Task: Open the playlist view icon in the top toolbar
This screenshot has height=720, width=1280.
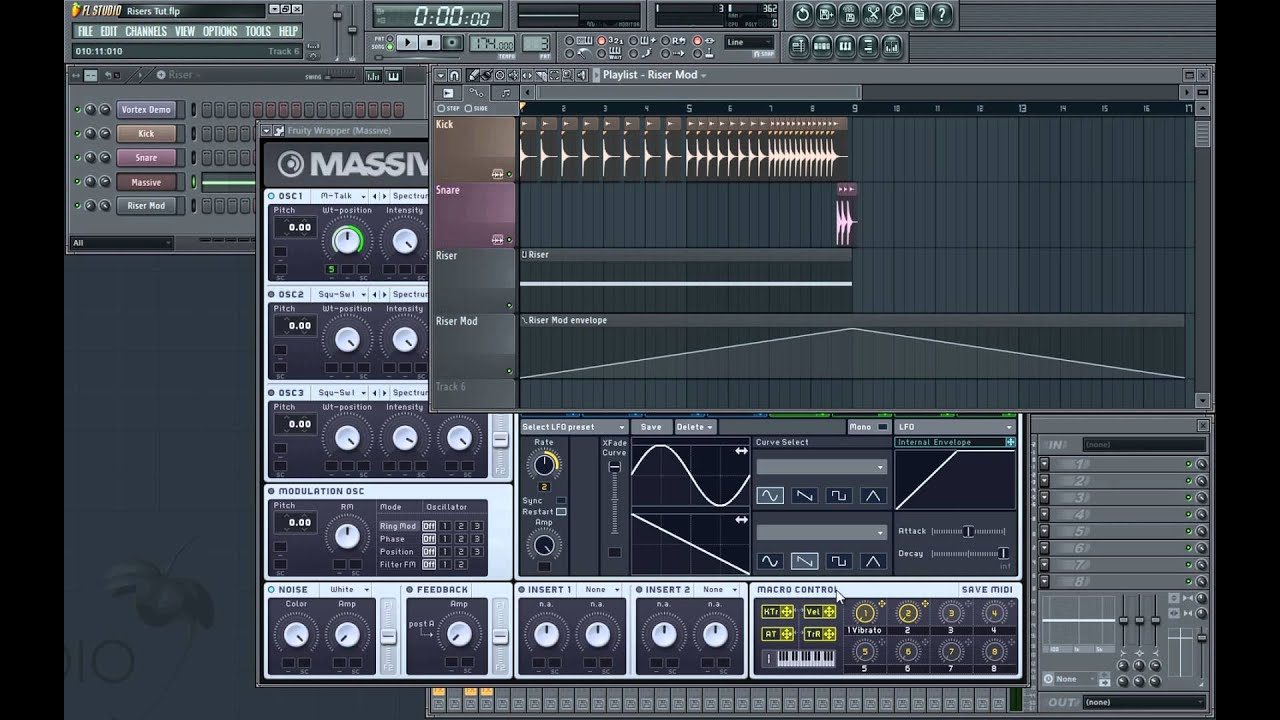Action: 798,45
